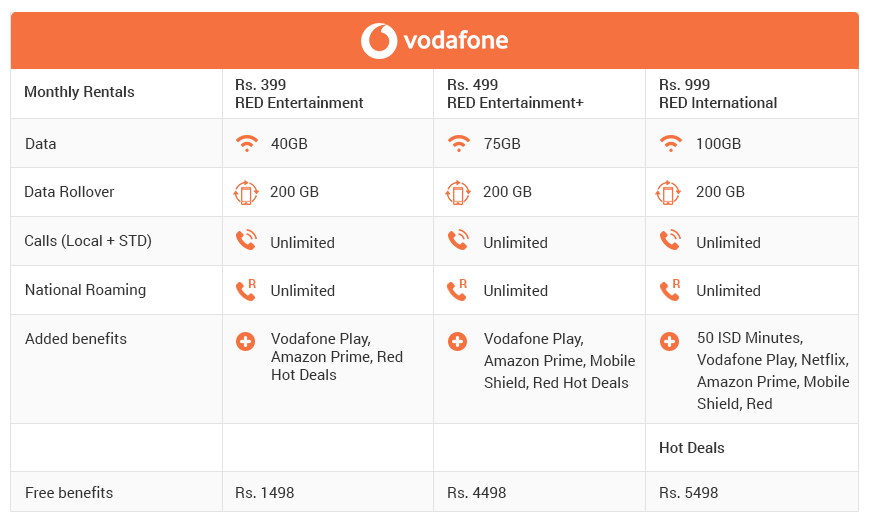Click the plus icon in RED Entertainment+ benefits
Image resolution: width=869 pixels, height=522 pixels.
click(457, 341)
